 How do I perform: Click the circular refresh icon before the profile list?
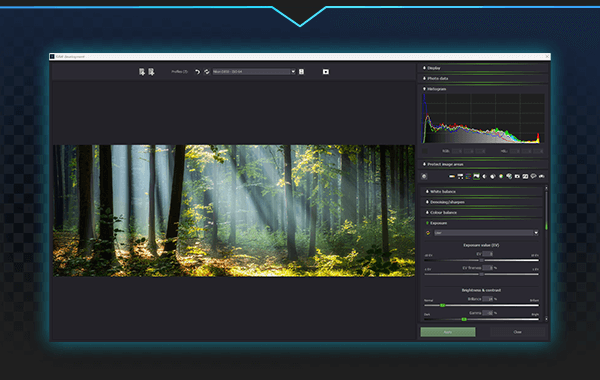coord(207,72)
